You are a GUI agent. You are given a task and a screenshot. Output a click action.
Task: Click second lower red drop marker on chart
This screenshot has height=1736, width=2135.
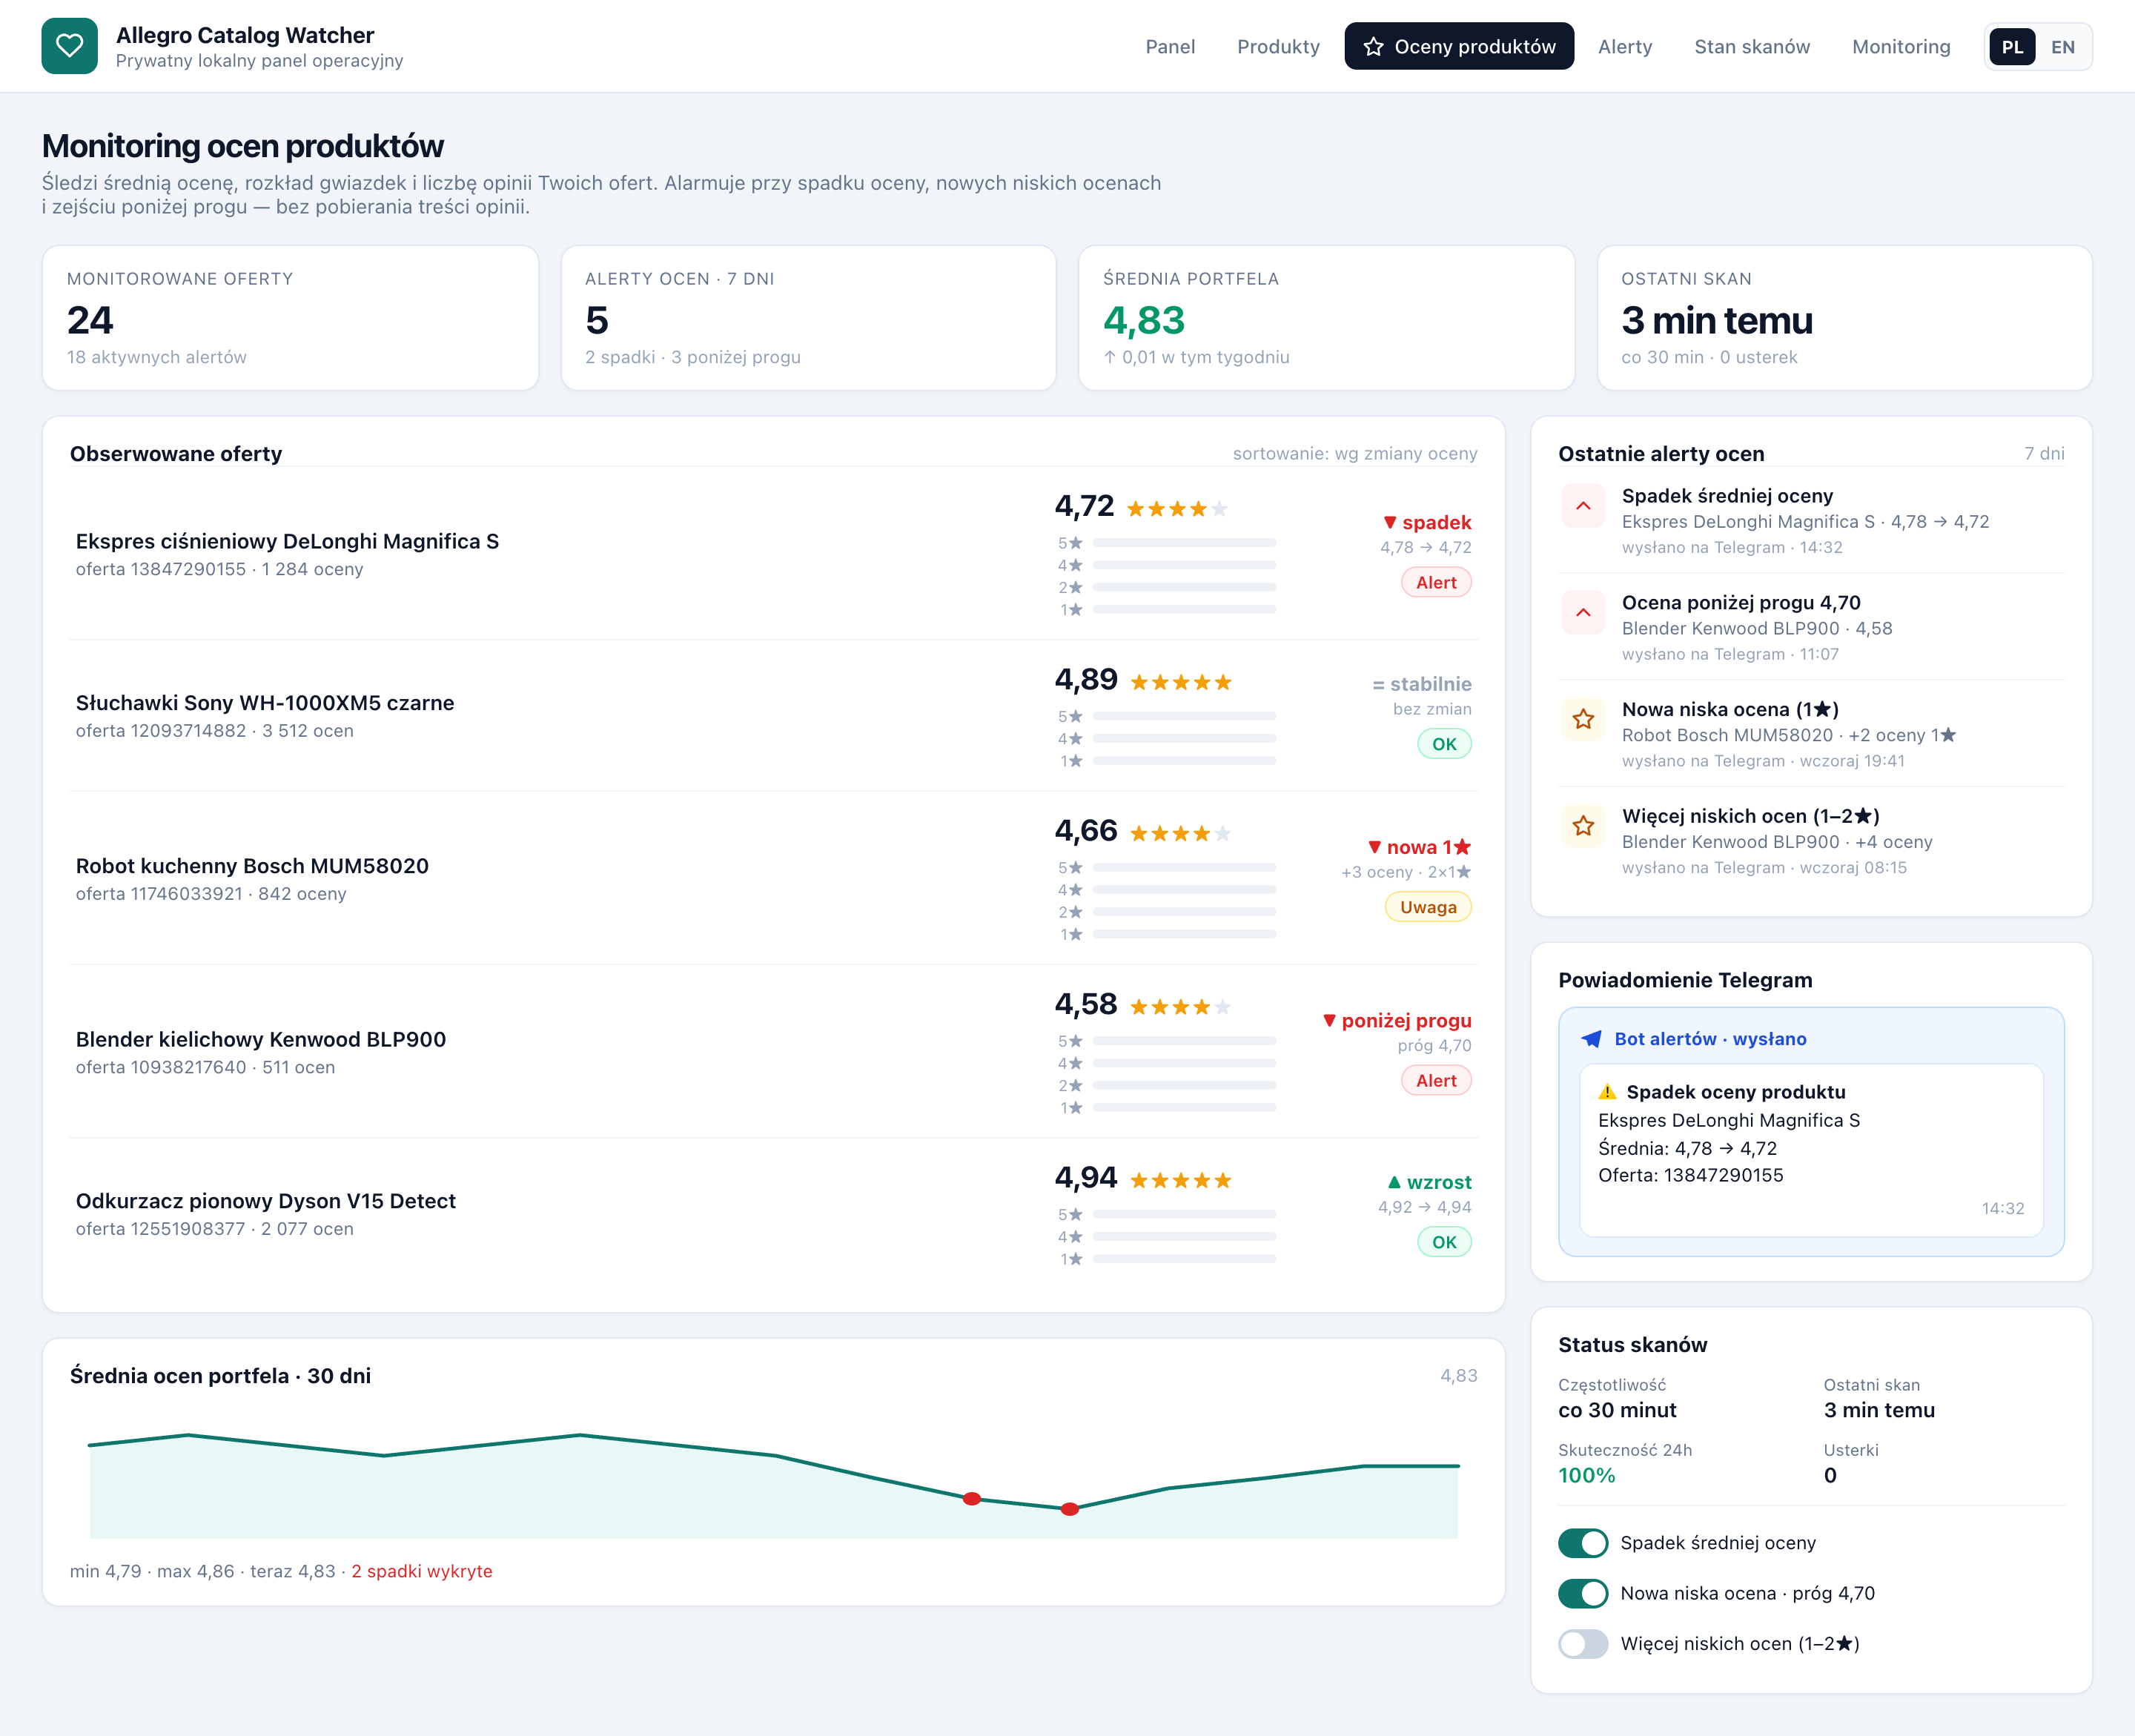point(1070,1509)
